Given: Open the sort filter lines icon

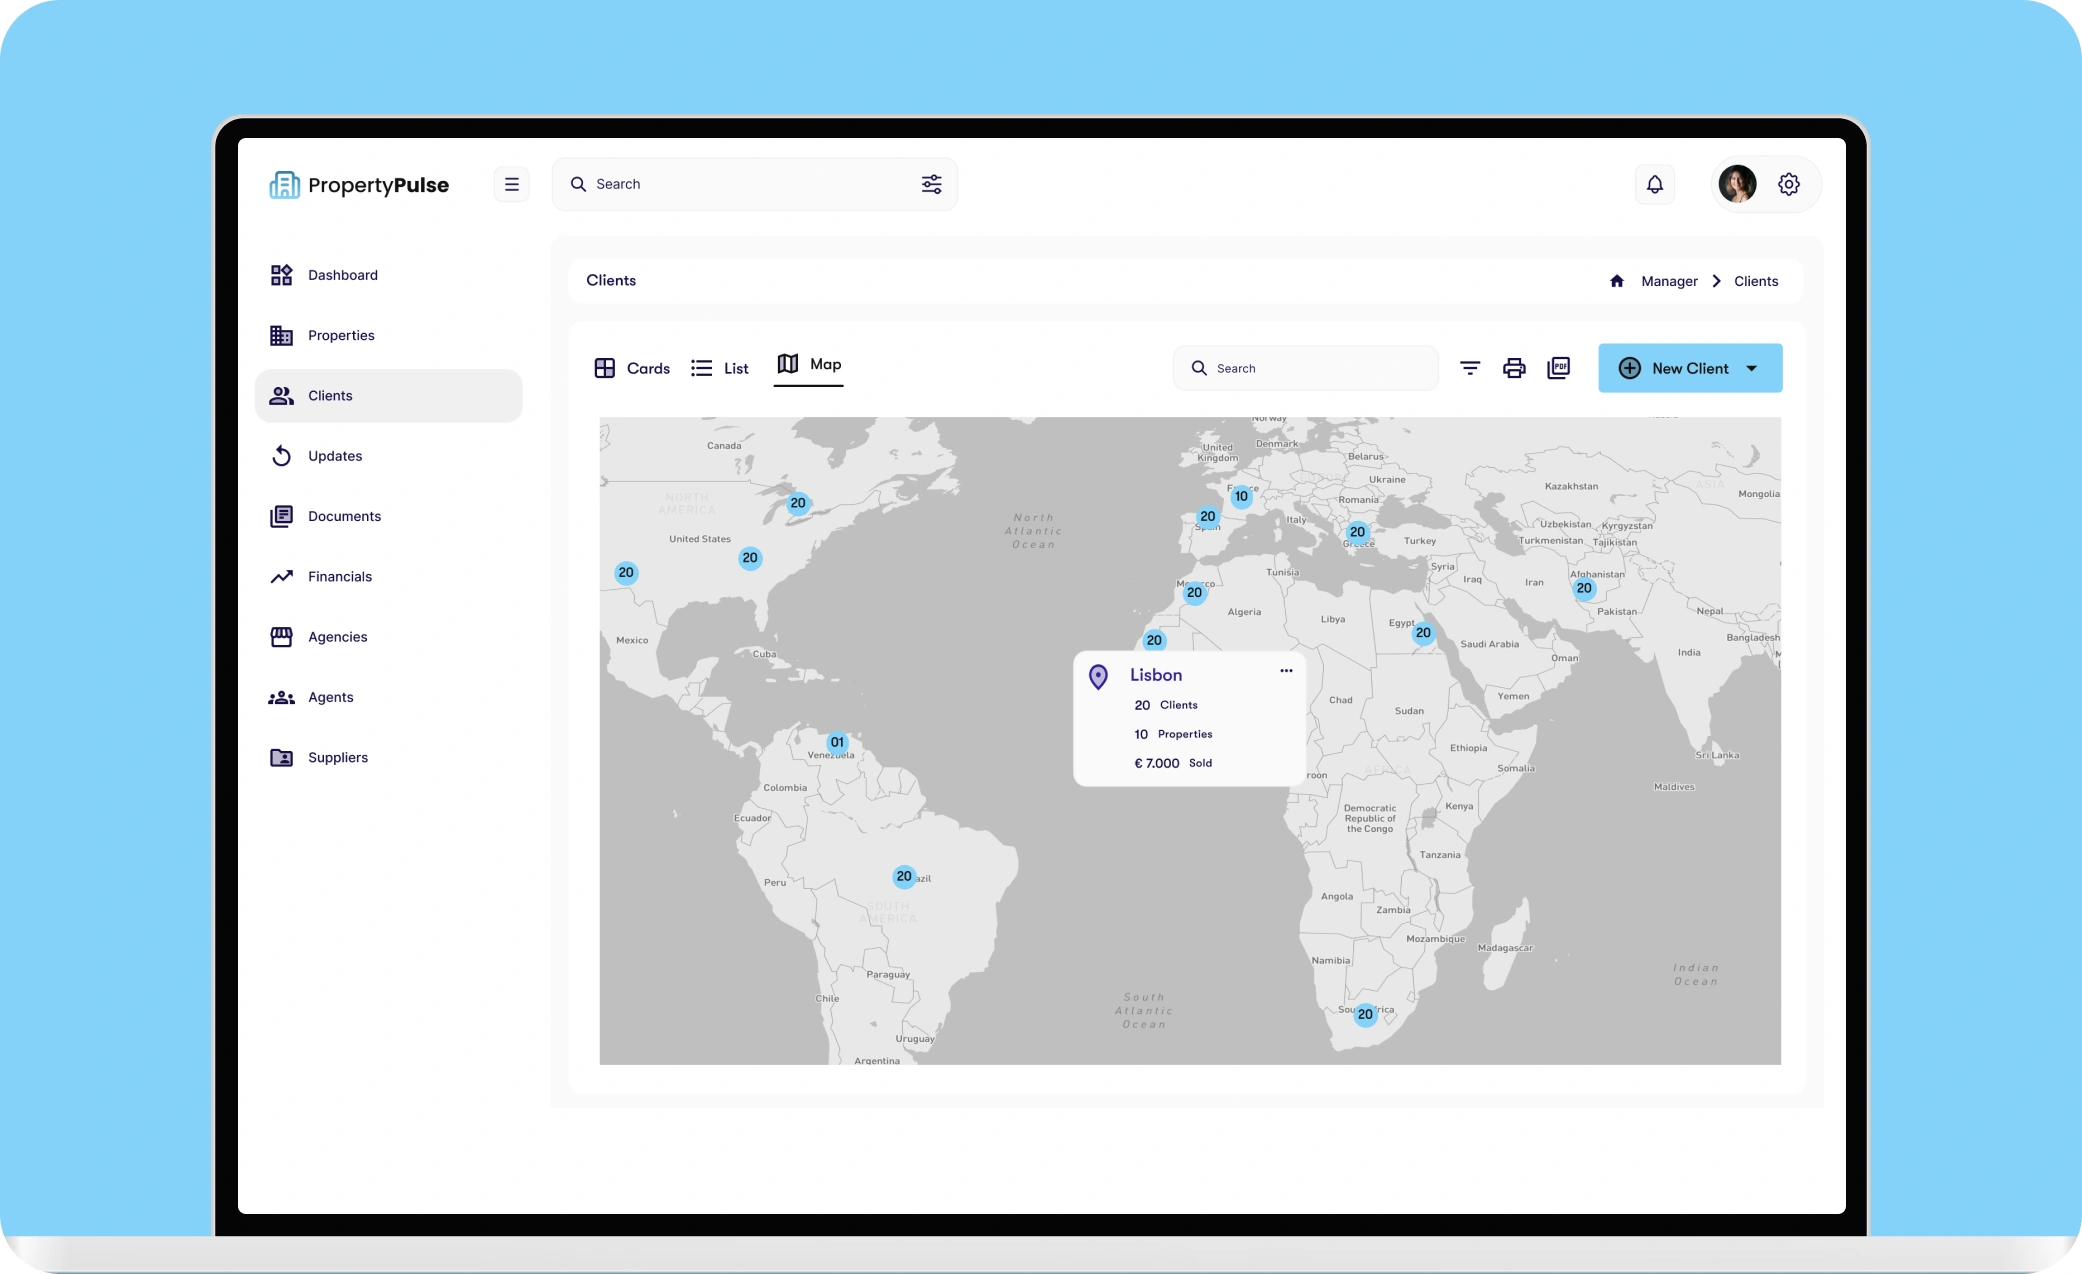Looking at the screenshot, I should (1470, 368).
